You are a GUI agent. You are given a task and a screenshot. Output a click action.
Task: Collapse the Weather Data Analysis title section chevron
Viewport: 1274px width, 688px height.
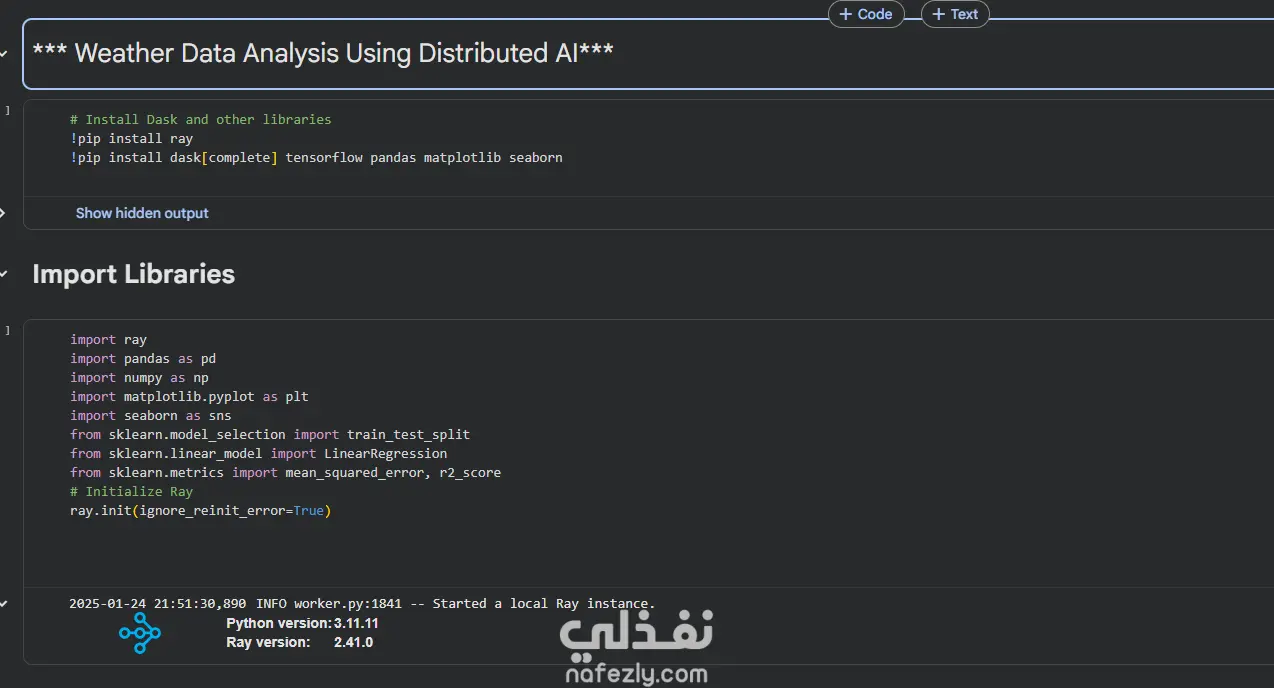click(4, 53)
